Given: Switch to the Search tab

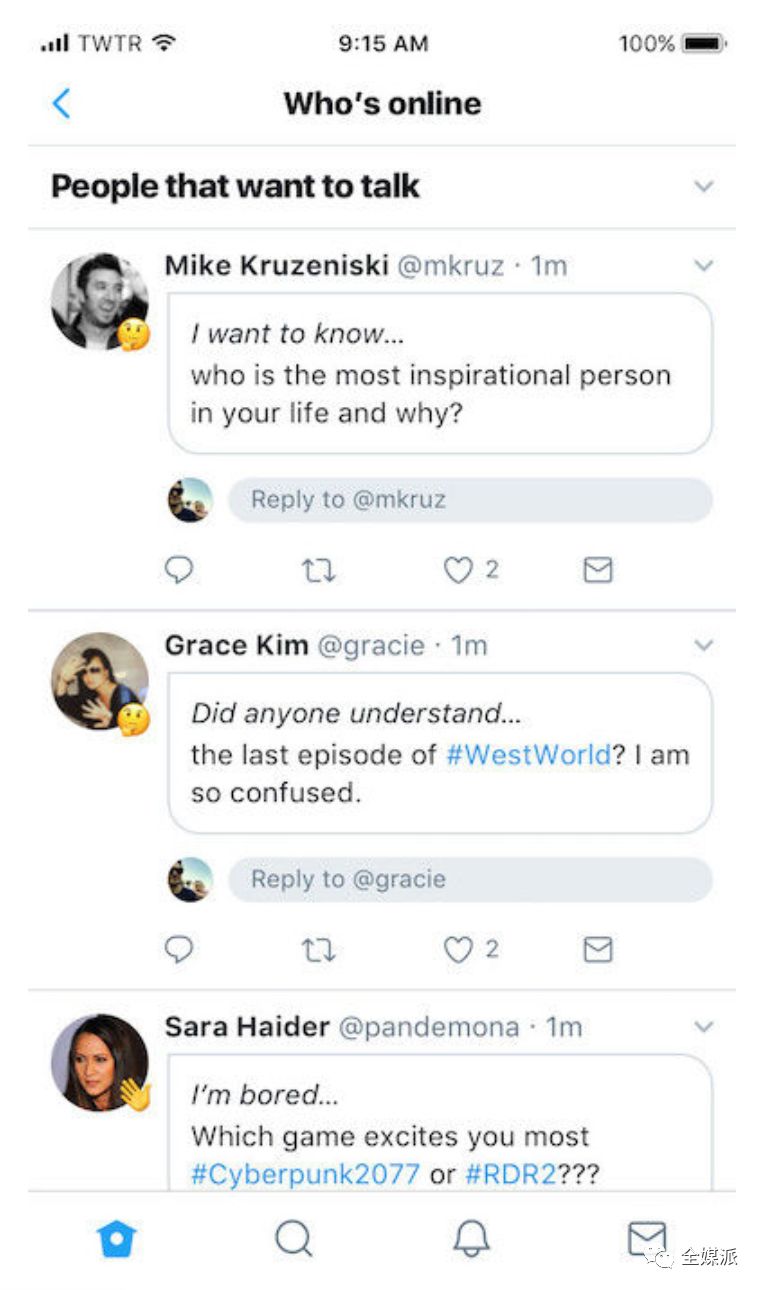Looking at the screenshot, I should [x=293, y=1240].
